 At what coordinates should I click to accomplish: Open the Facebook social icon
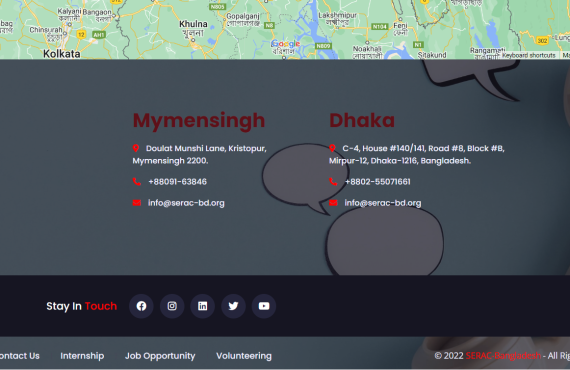click(x=141, y=306)
